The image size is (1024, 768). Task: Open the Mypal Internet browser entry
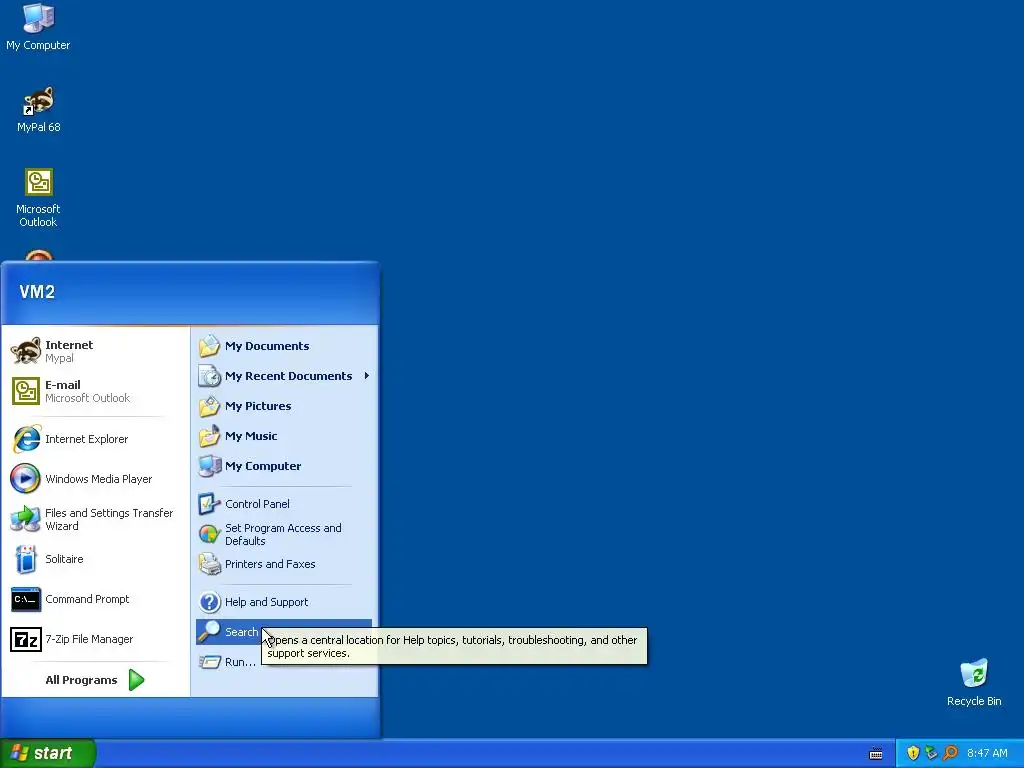95,351
